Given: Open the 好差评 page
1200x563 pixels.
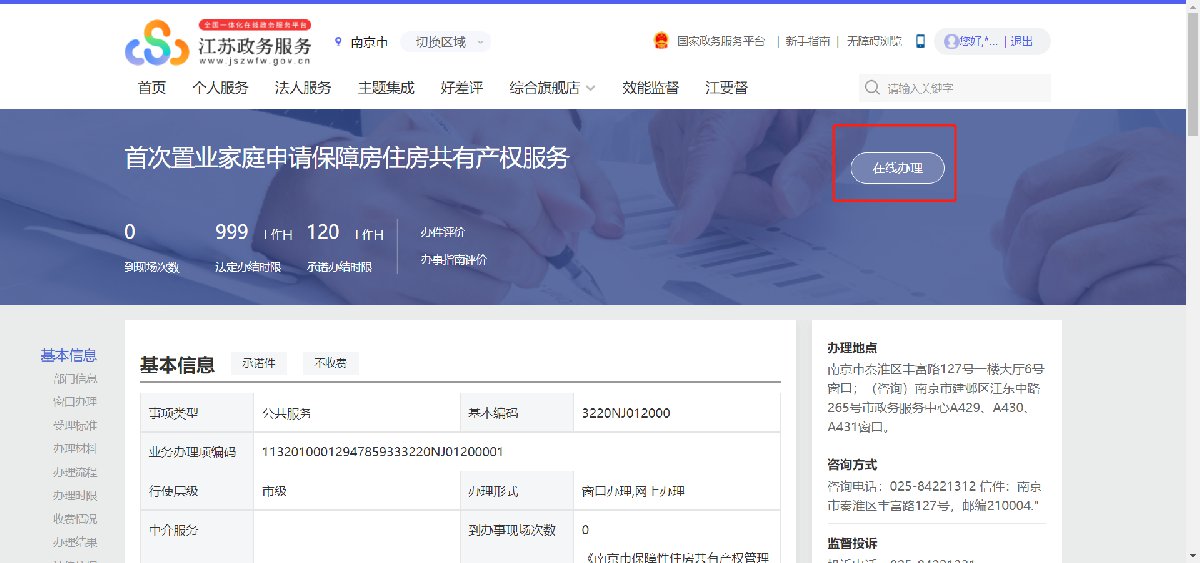Looking at the screenshot, I should pyautogui.click(x=461, y=88).
